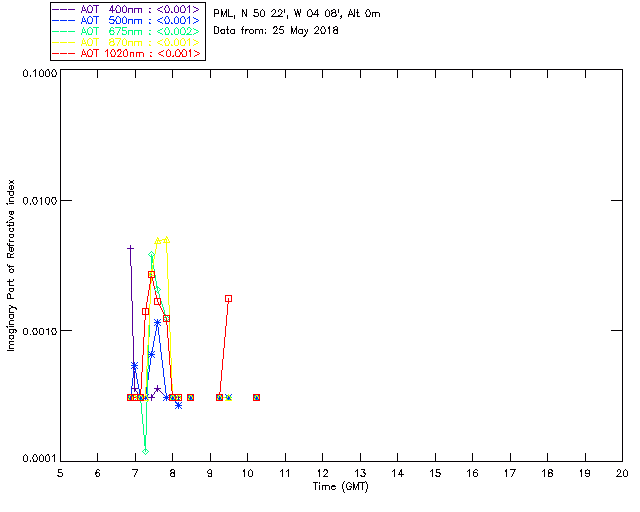
Task: Select the blue asterisk dipping below the baseline
Action: coord(178,405)
